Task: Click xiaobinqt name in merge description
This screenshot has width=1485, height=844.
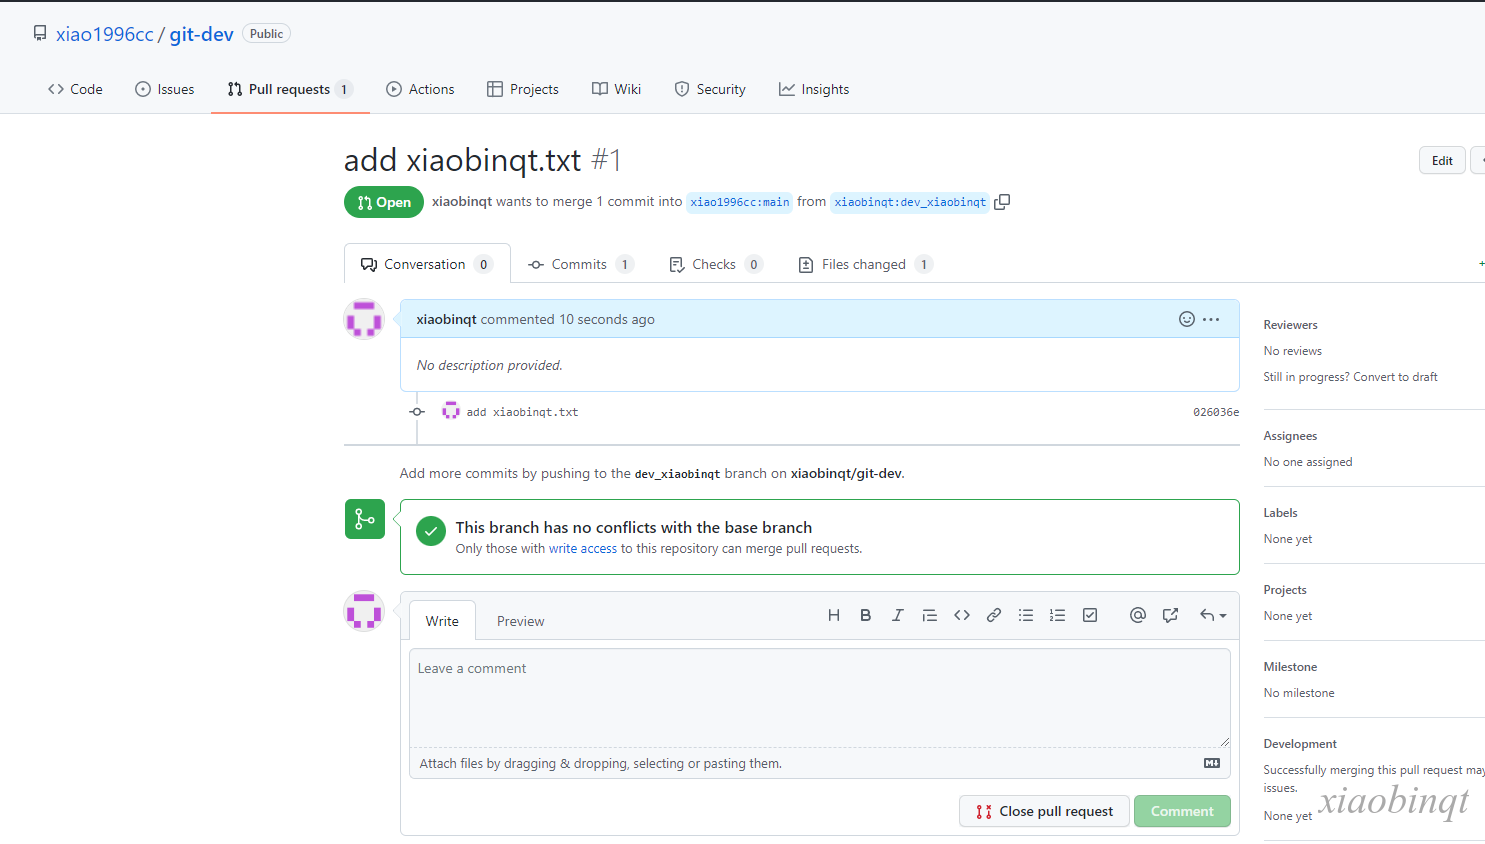Action: [462, 201]
